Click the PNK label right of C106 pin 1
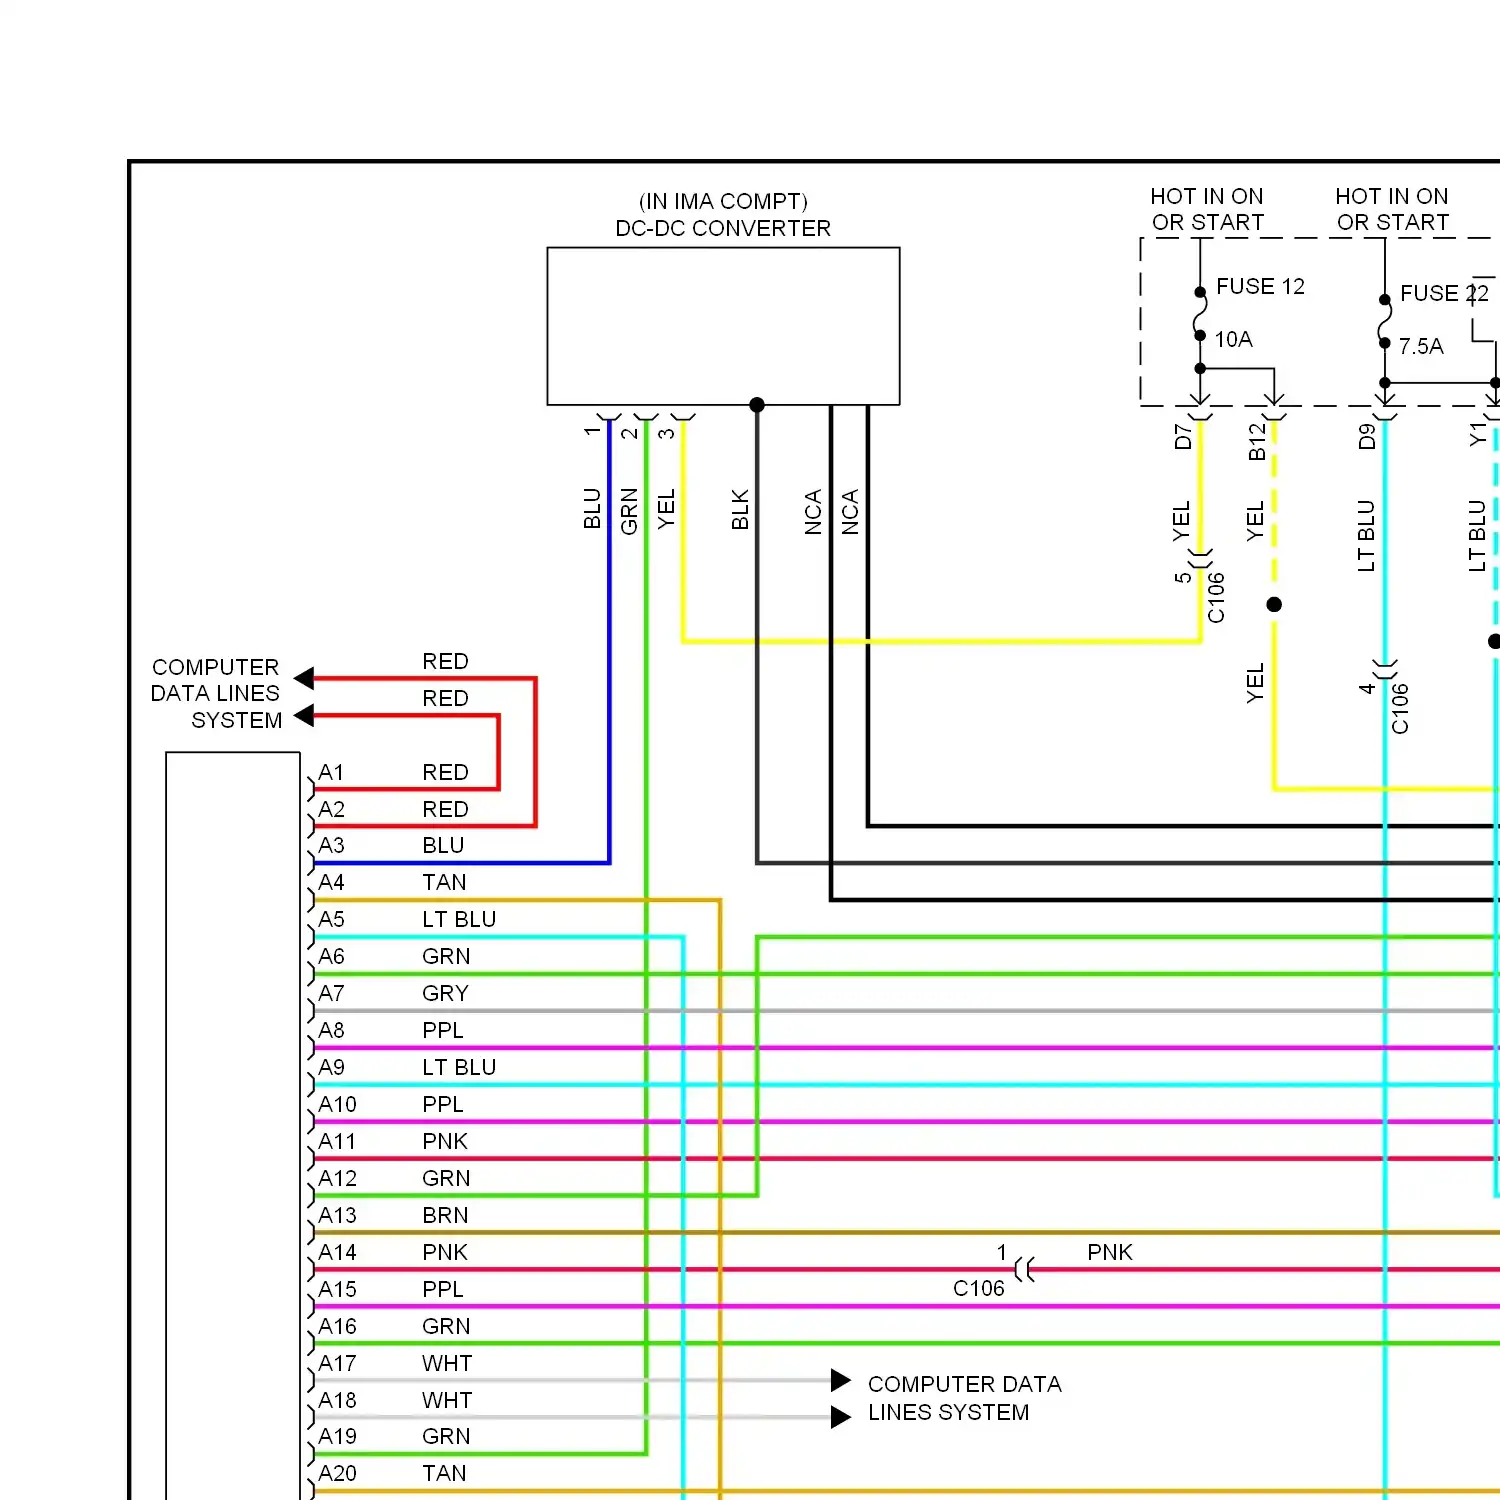The width and height of the screenshot is (1500, 1500). (1110, 1252)
